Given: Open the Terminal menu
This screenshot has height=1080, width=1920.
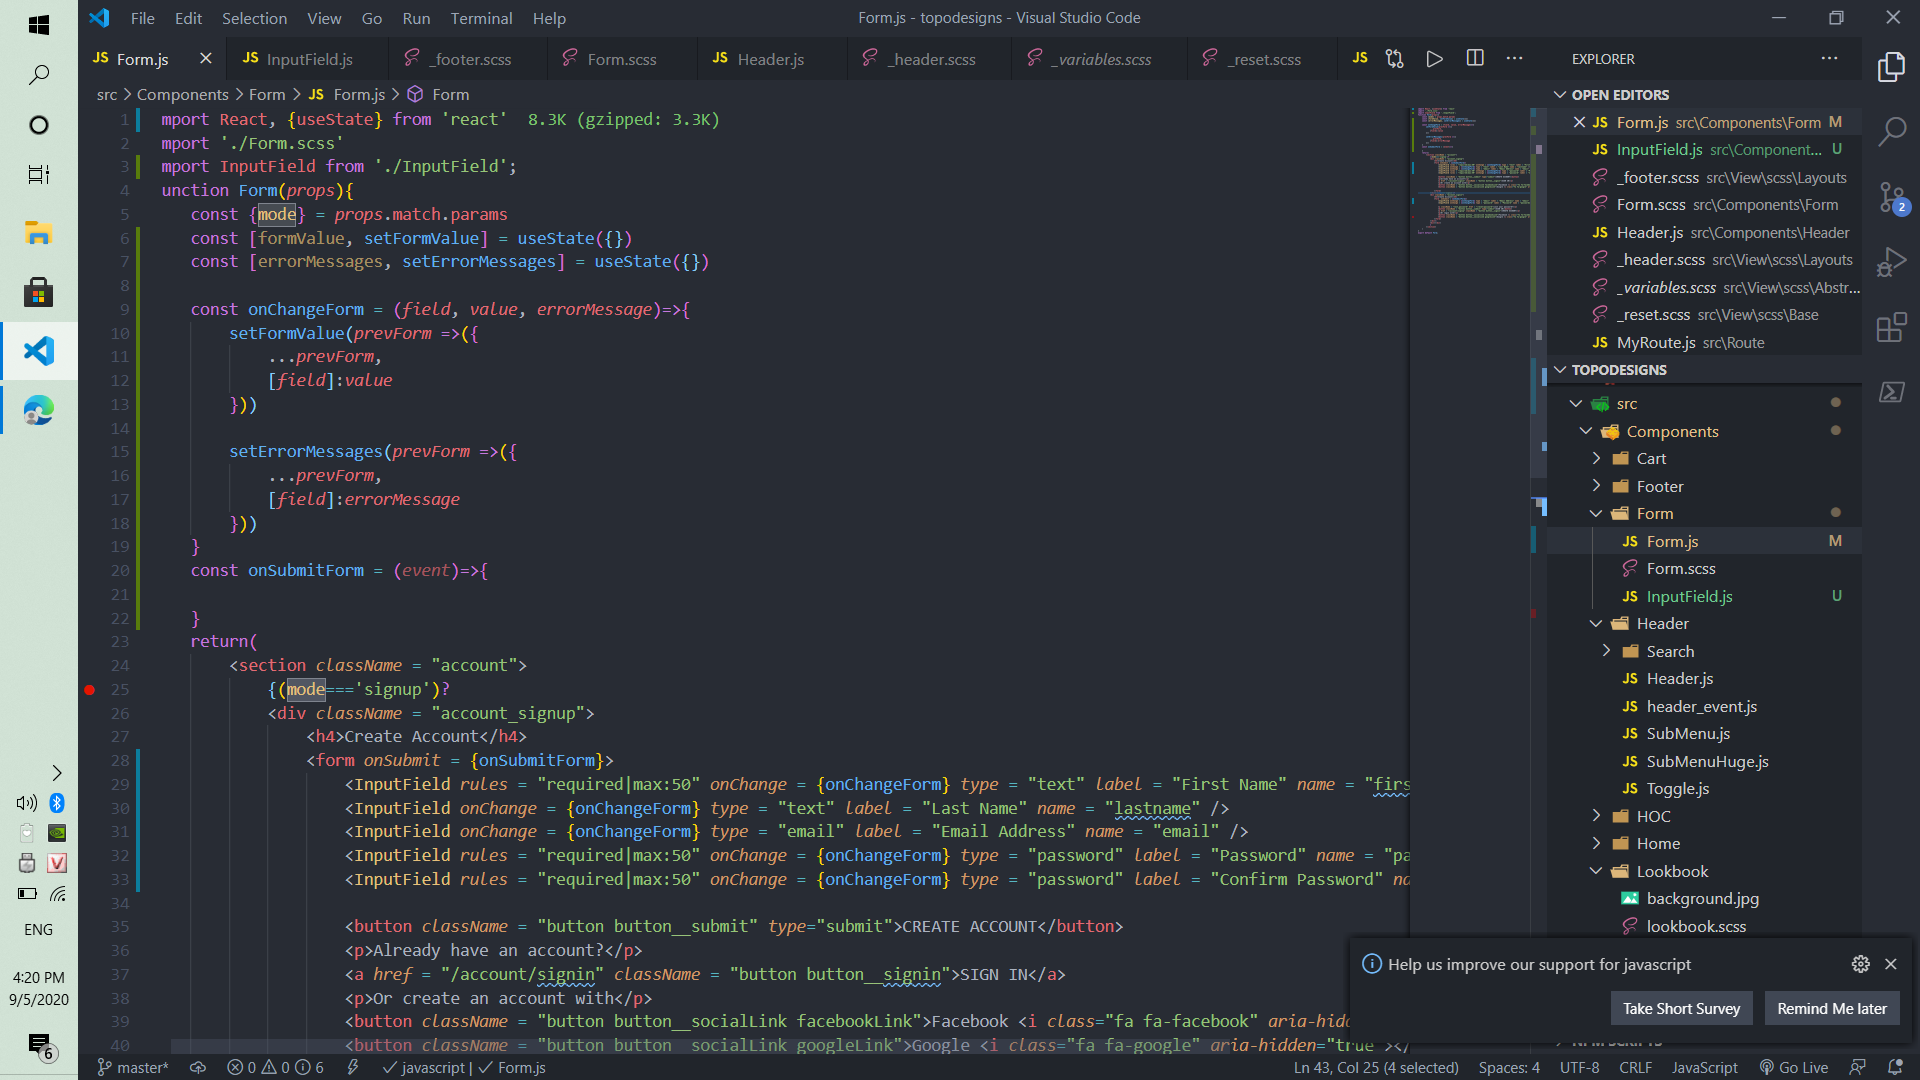Looking at the screenshot, I should 481,18.
